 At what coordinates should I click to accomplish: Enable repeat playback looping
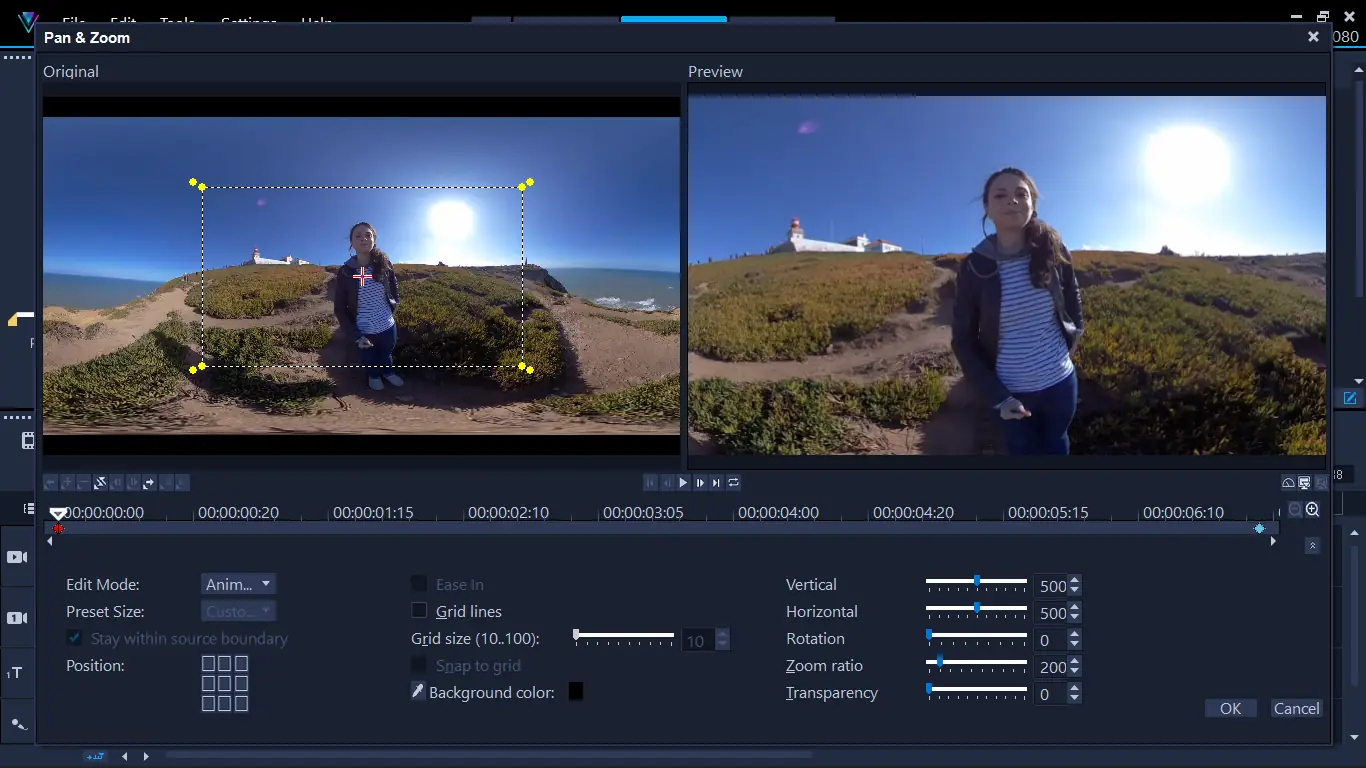[x=731, y=482]
